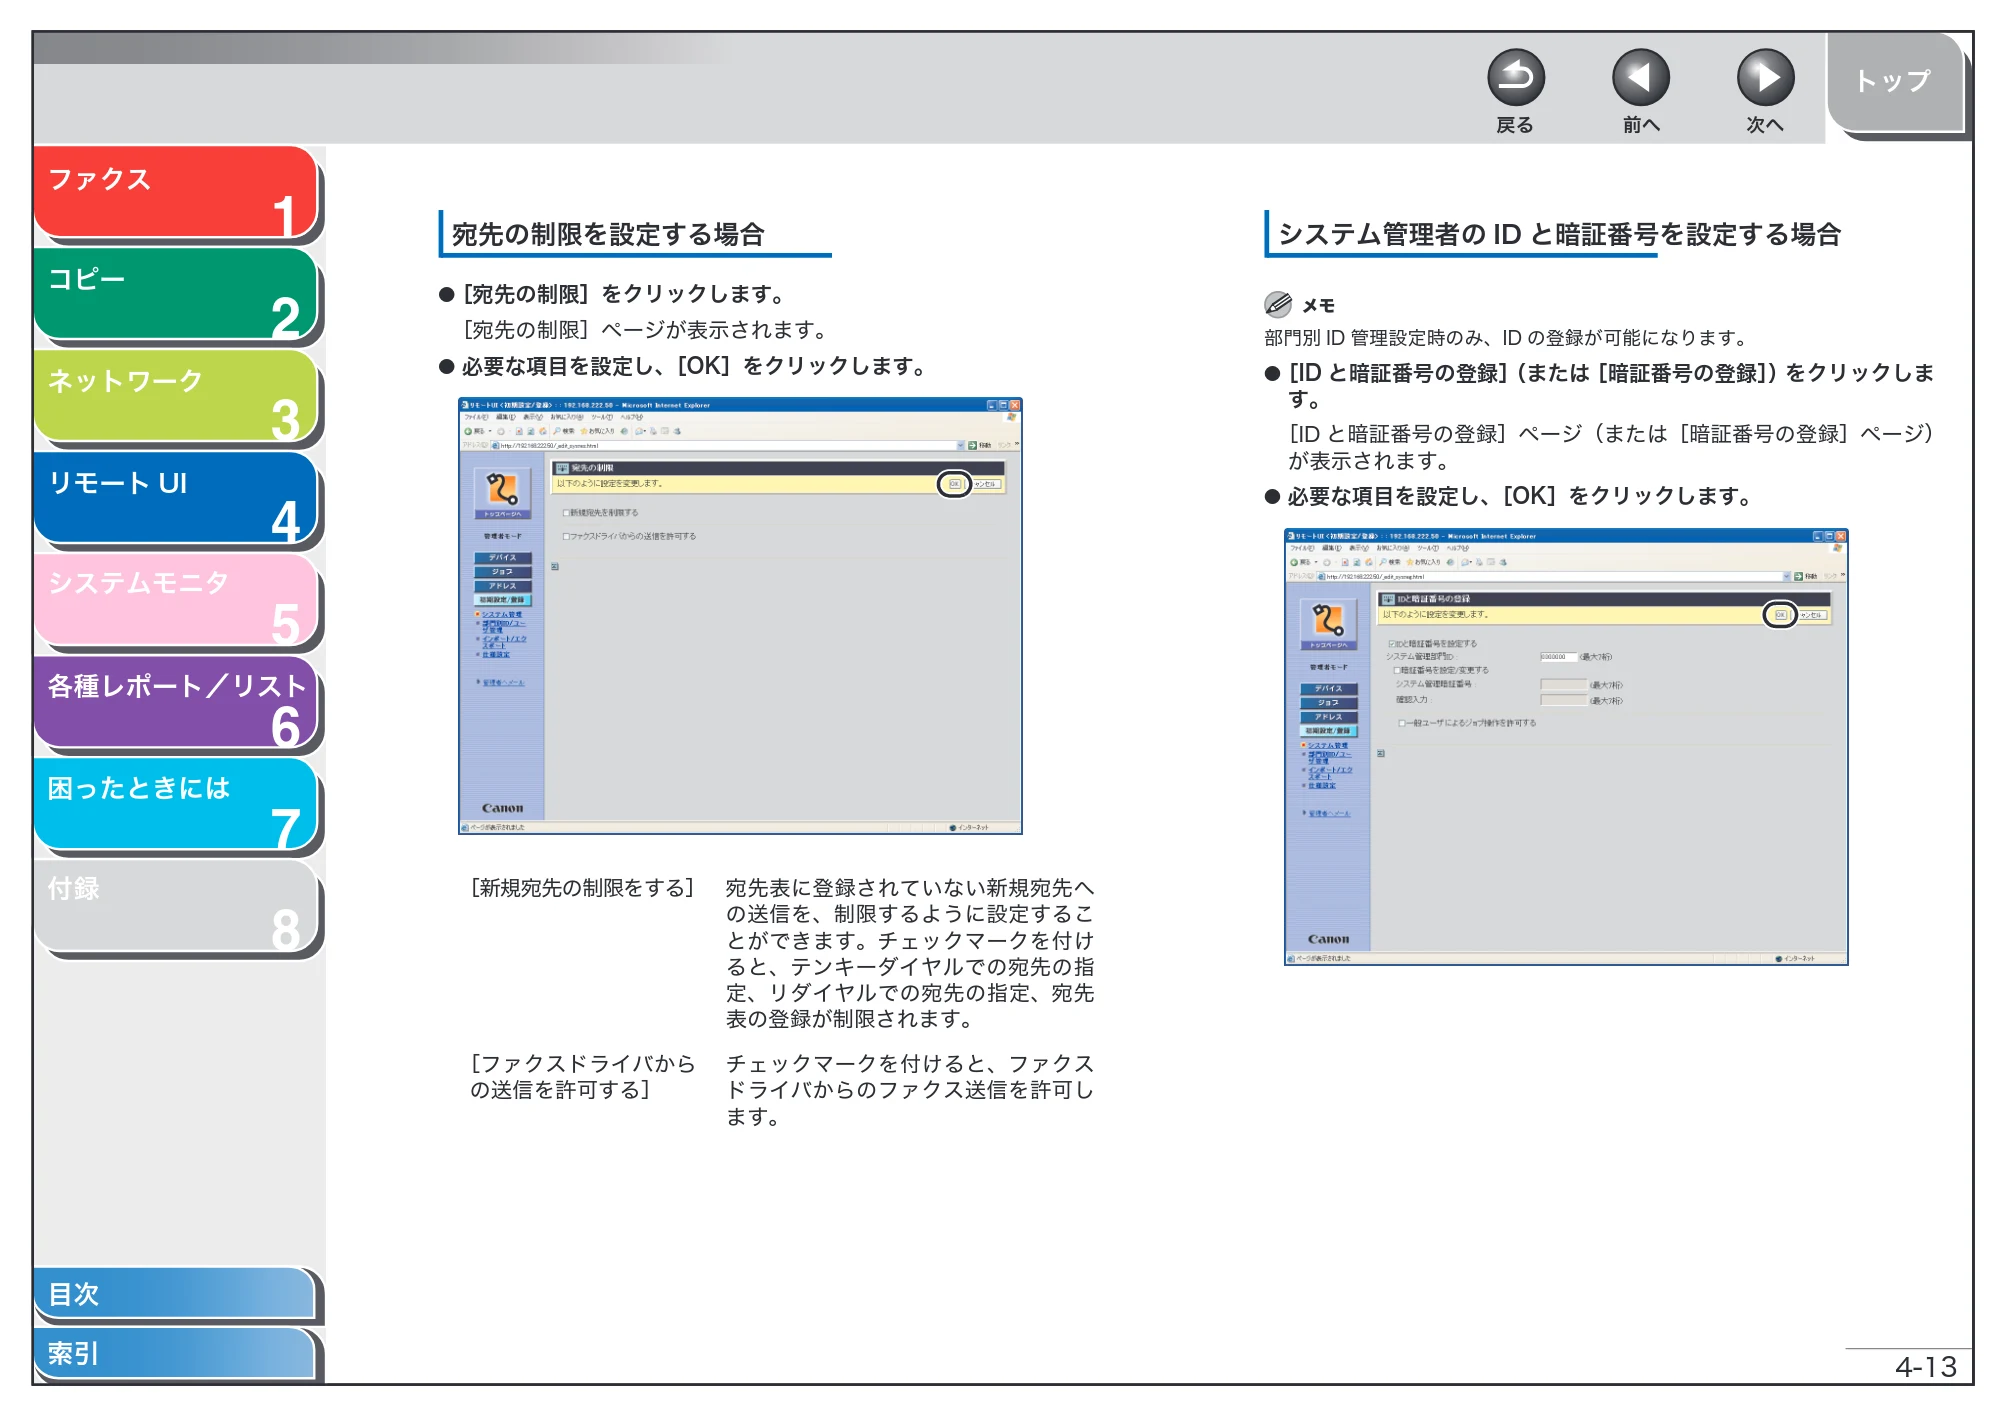Open chapter 2 コピー tab
This screenshot has height=1415, width=2000.
(x=175, y=295)
